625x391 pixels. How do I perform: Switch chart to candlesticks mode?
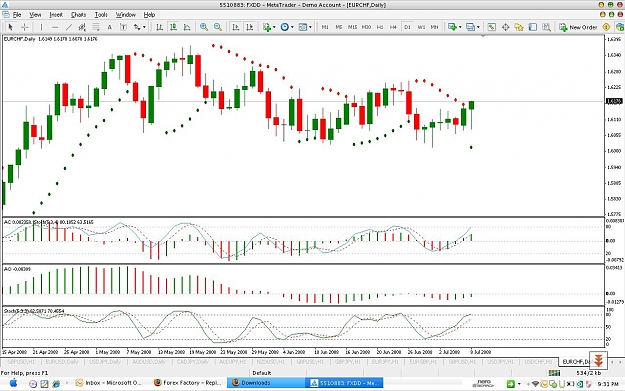[x=173, y=27]
